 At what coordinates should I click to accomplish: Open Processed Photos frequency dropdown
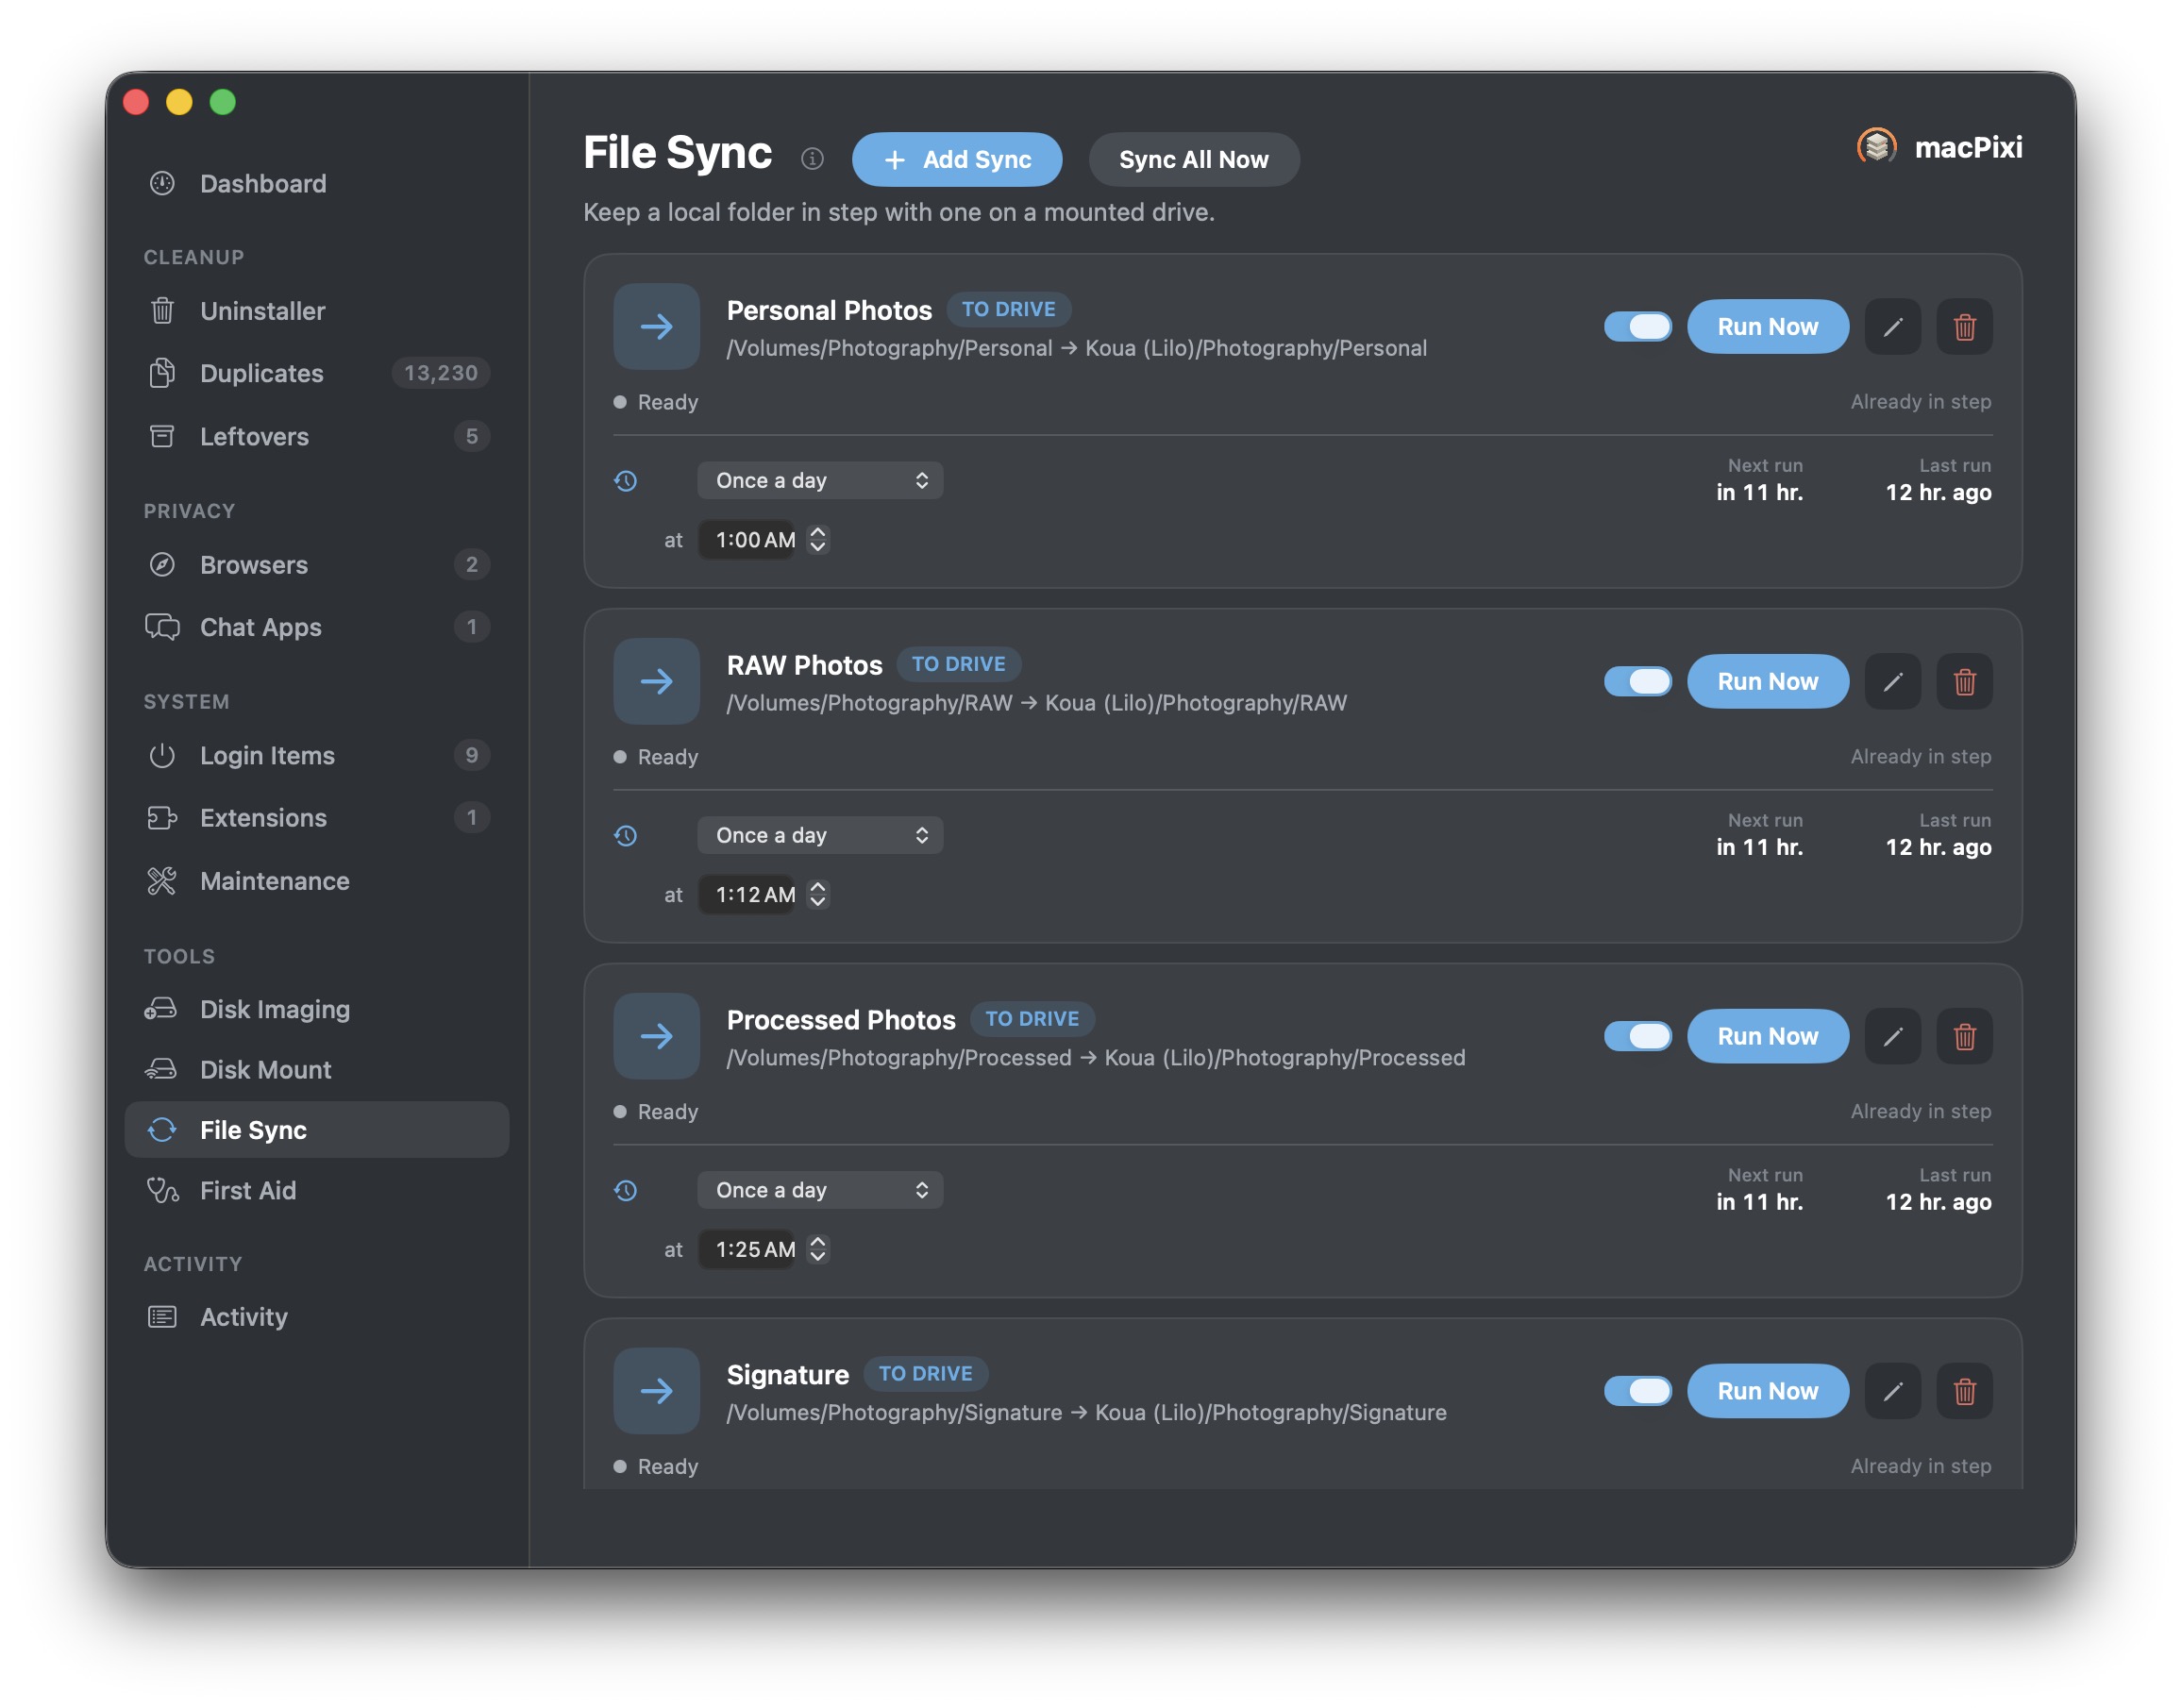(x=820, y=1190)
